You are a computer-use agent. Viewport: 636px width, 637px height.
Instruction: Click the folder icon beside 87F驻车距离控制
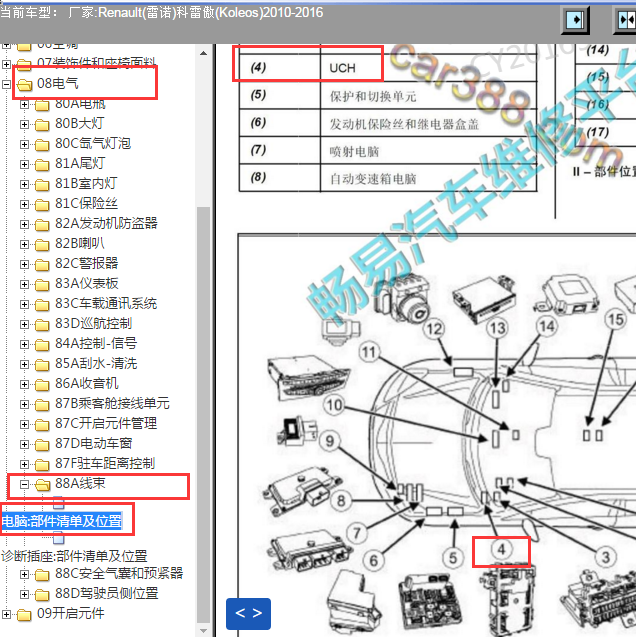click(42, 464)
